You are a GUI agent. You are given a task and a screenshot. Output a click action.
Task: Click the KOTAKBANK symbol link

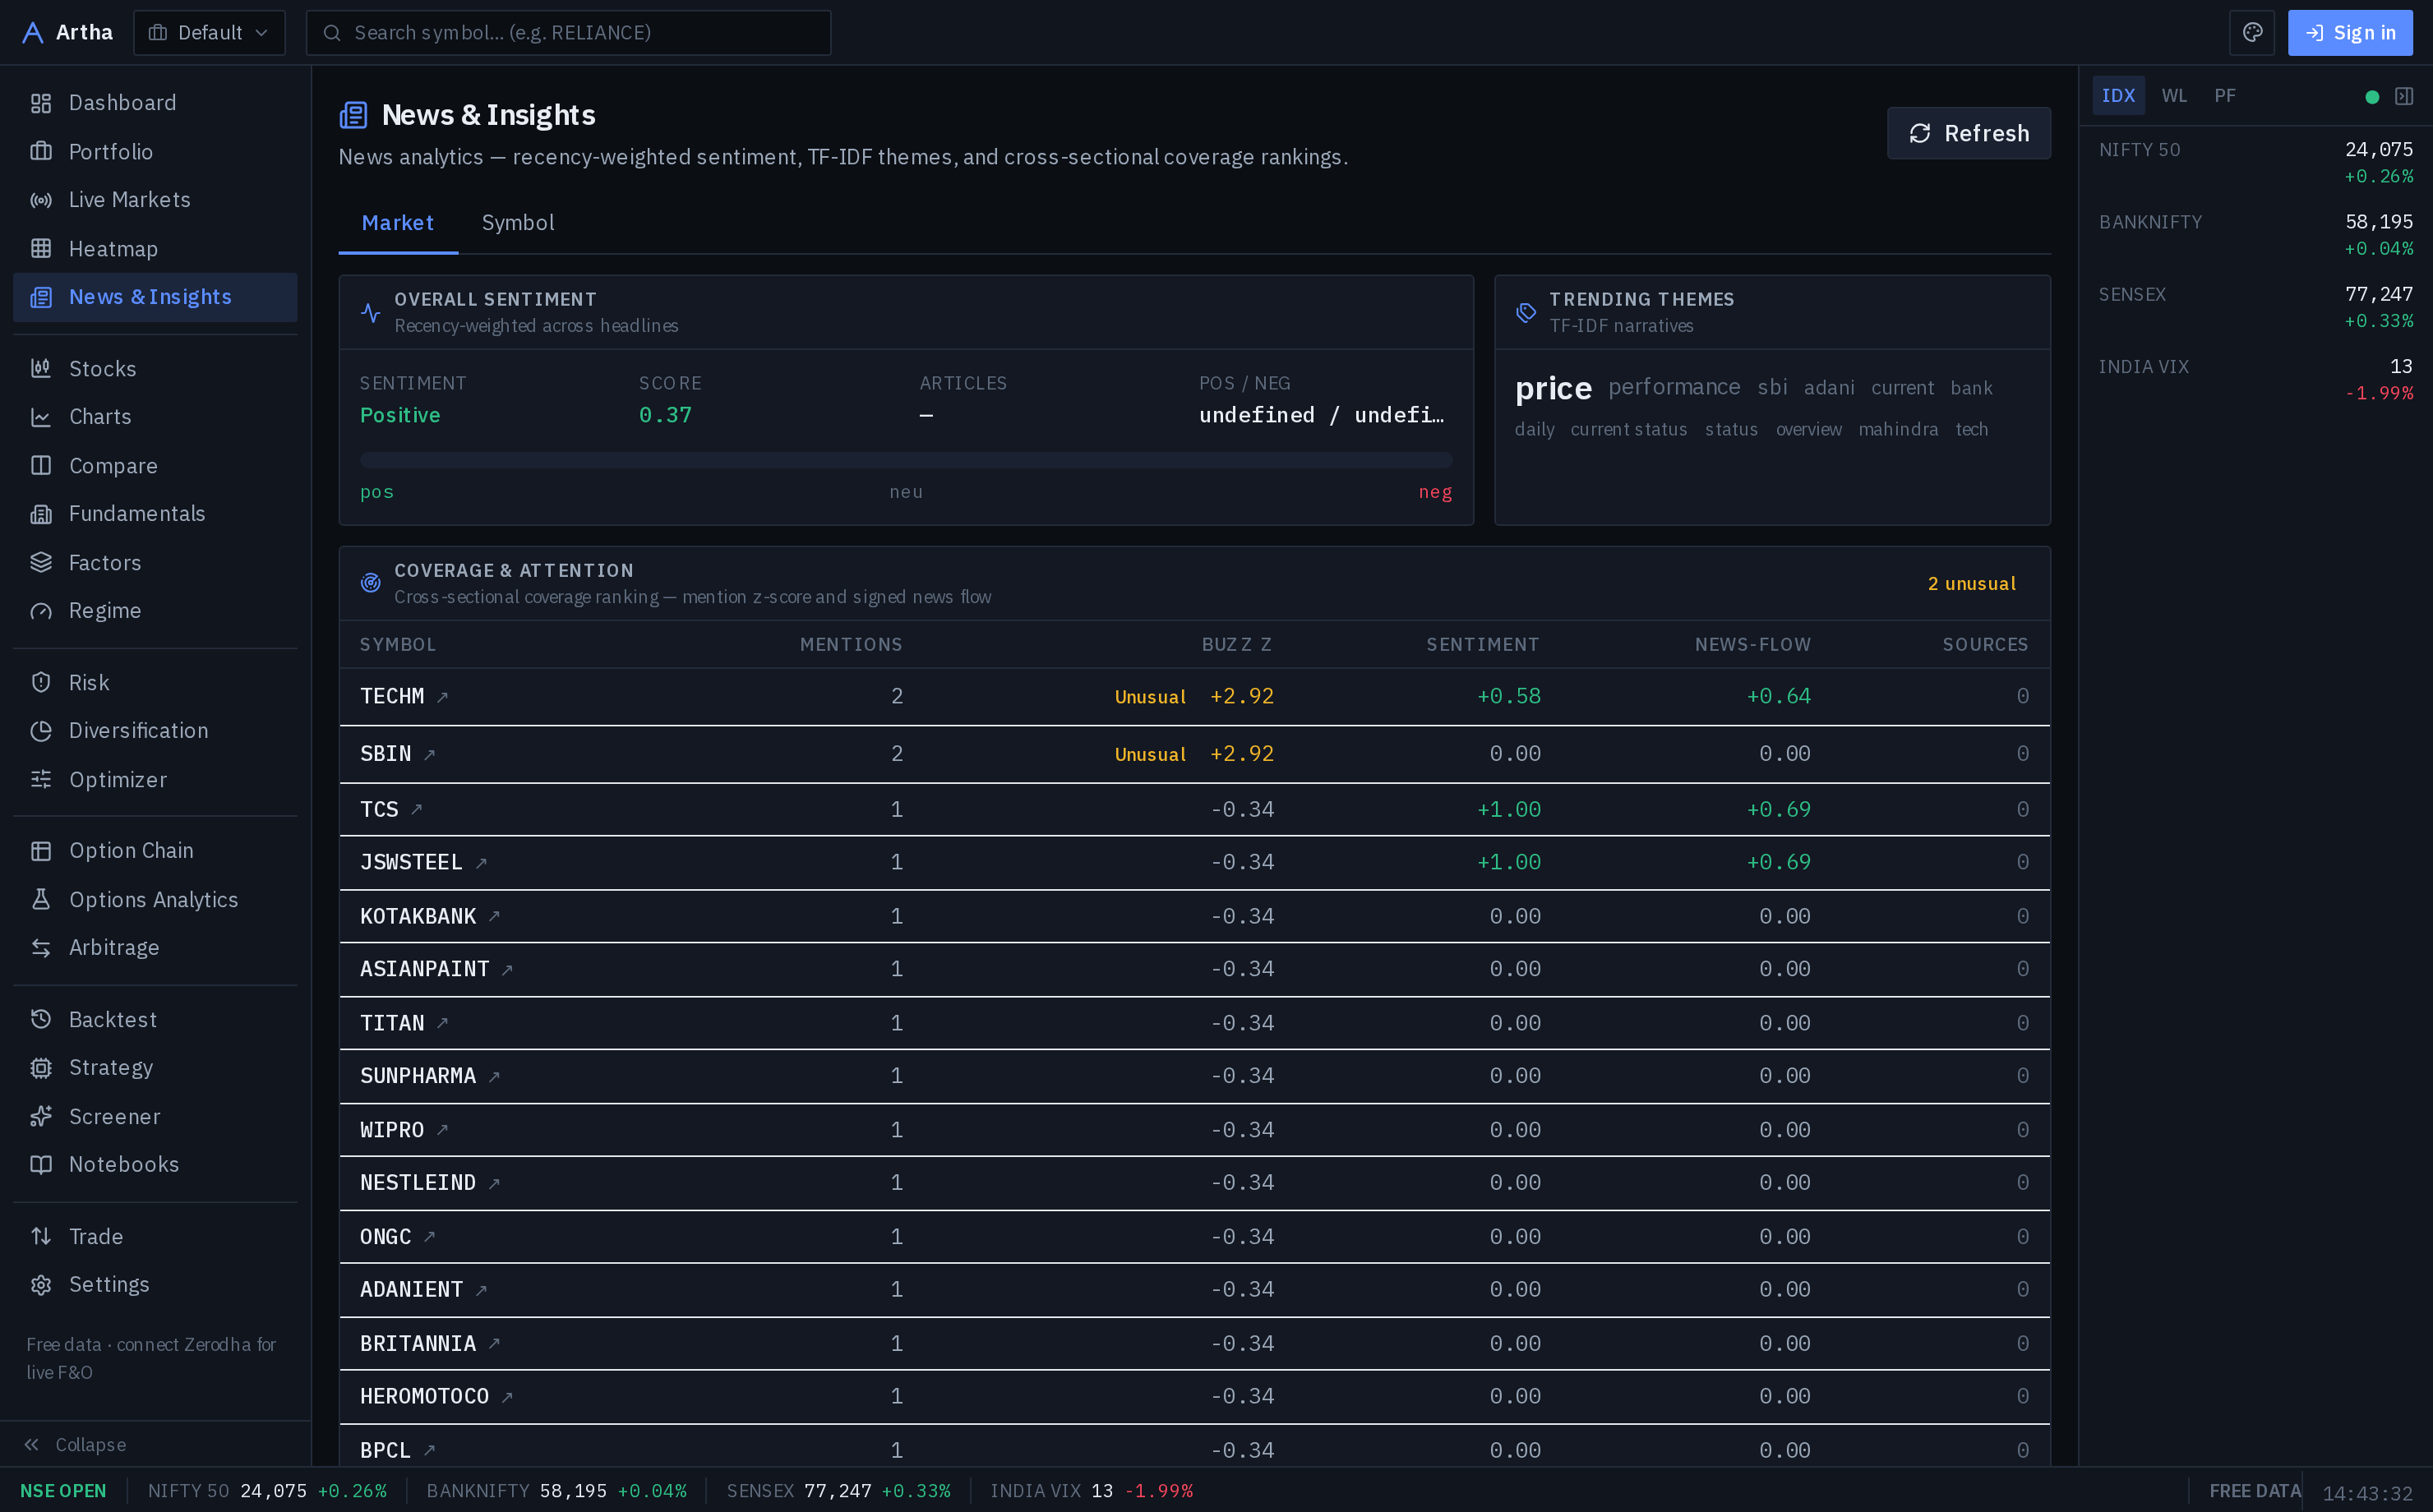coord(418,916)
